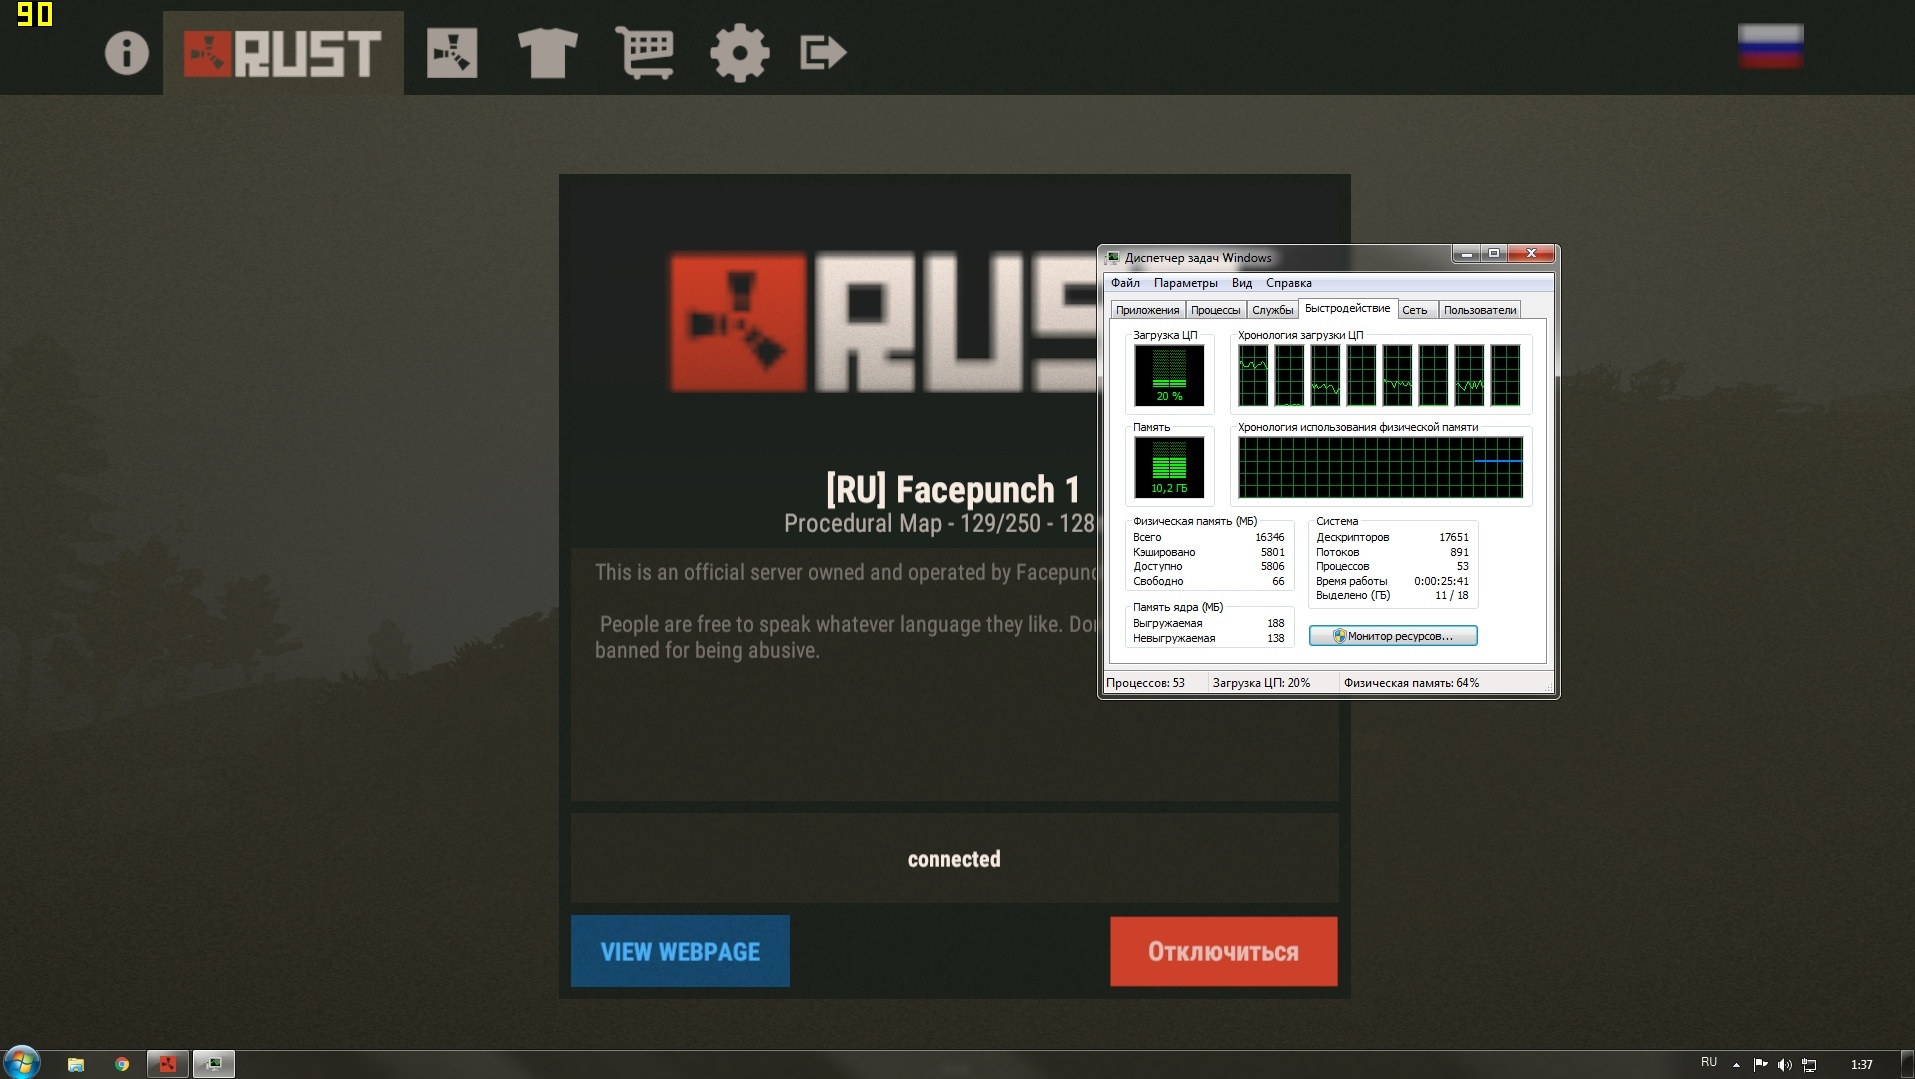
Task: Minimize the Task Manager window
Action: 1466,254
